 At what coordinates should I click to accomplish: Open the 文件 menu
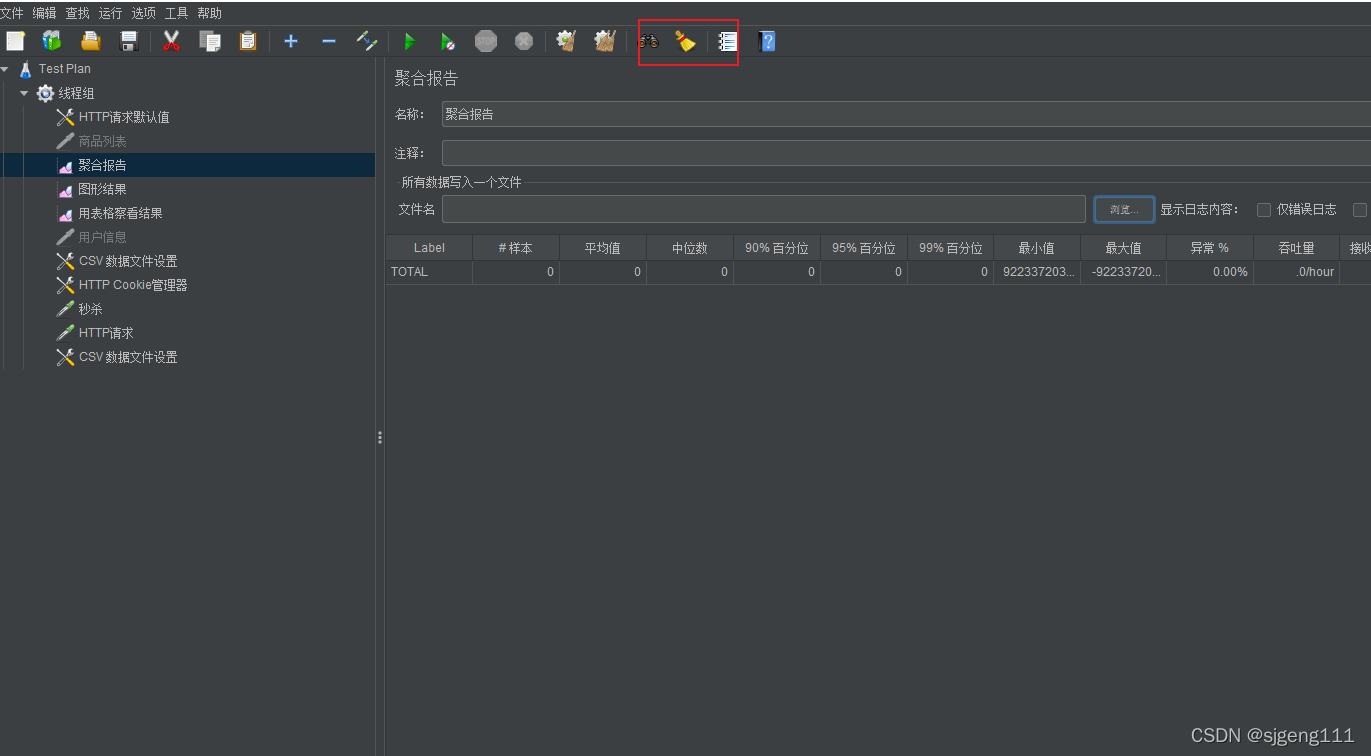tap(12, 13)
